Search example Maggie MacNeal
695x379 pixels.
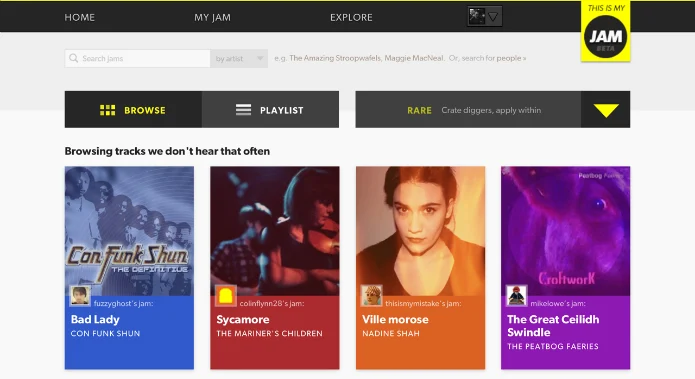coord(414,58)
